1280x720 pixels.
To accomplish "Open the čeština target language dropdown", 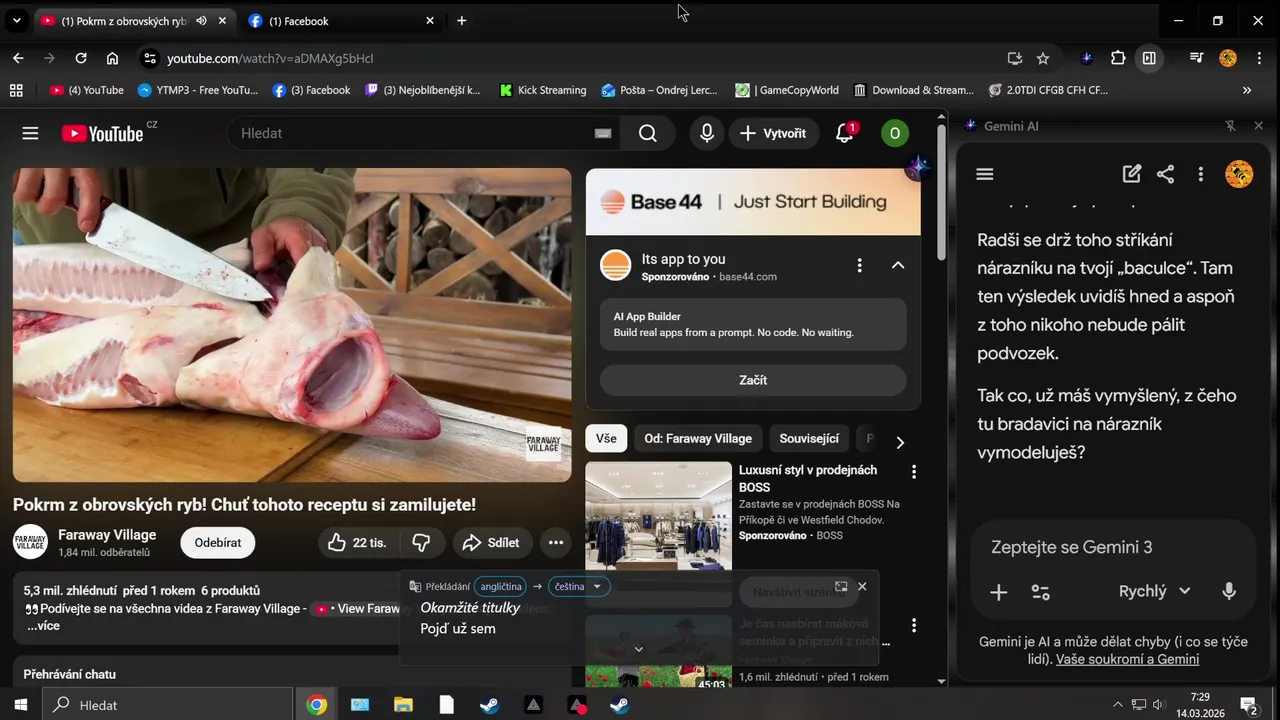I will point(579,586).
